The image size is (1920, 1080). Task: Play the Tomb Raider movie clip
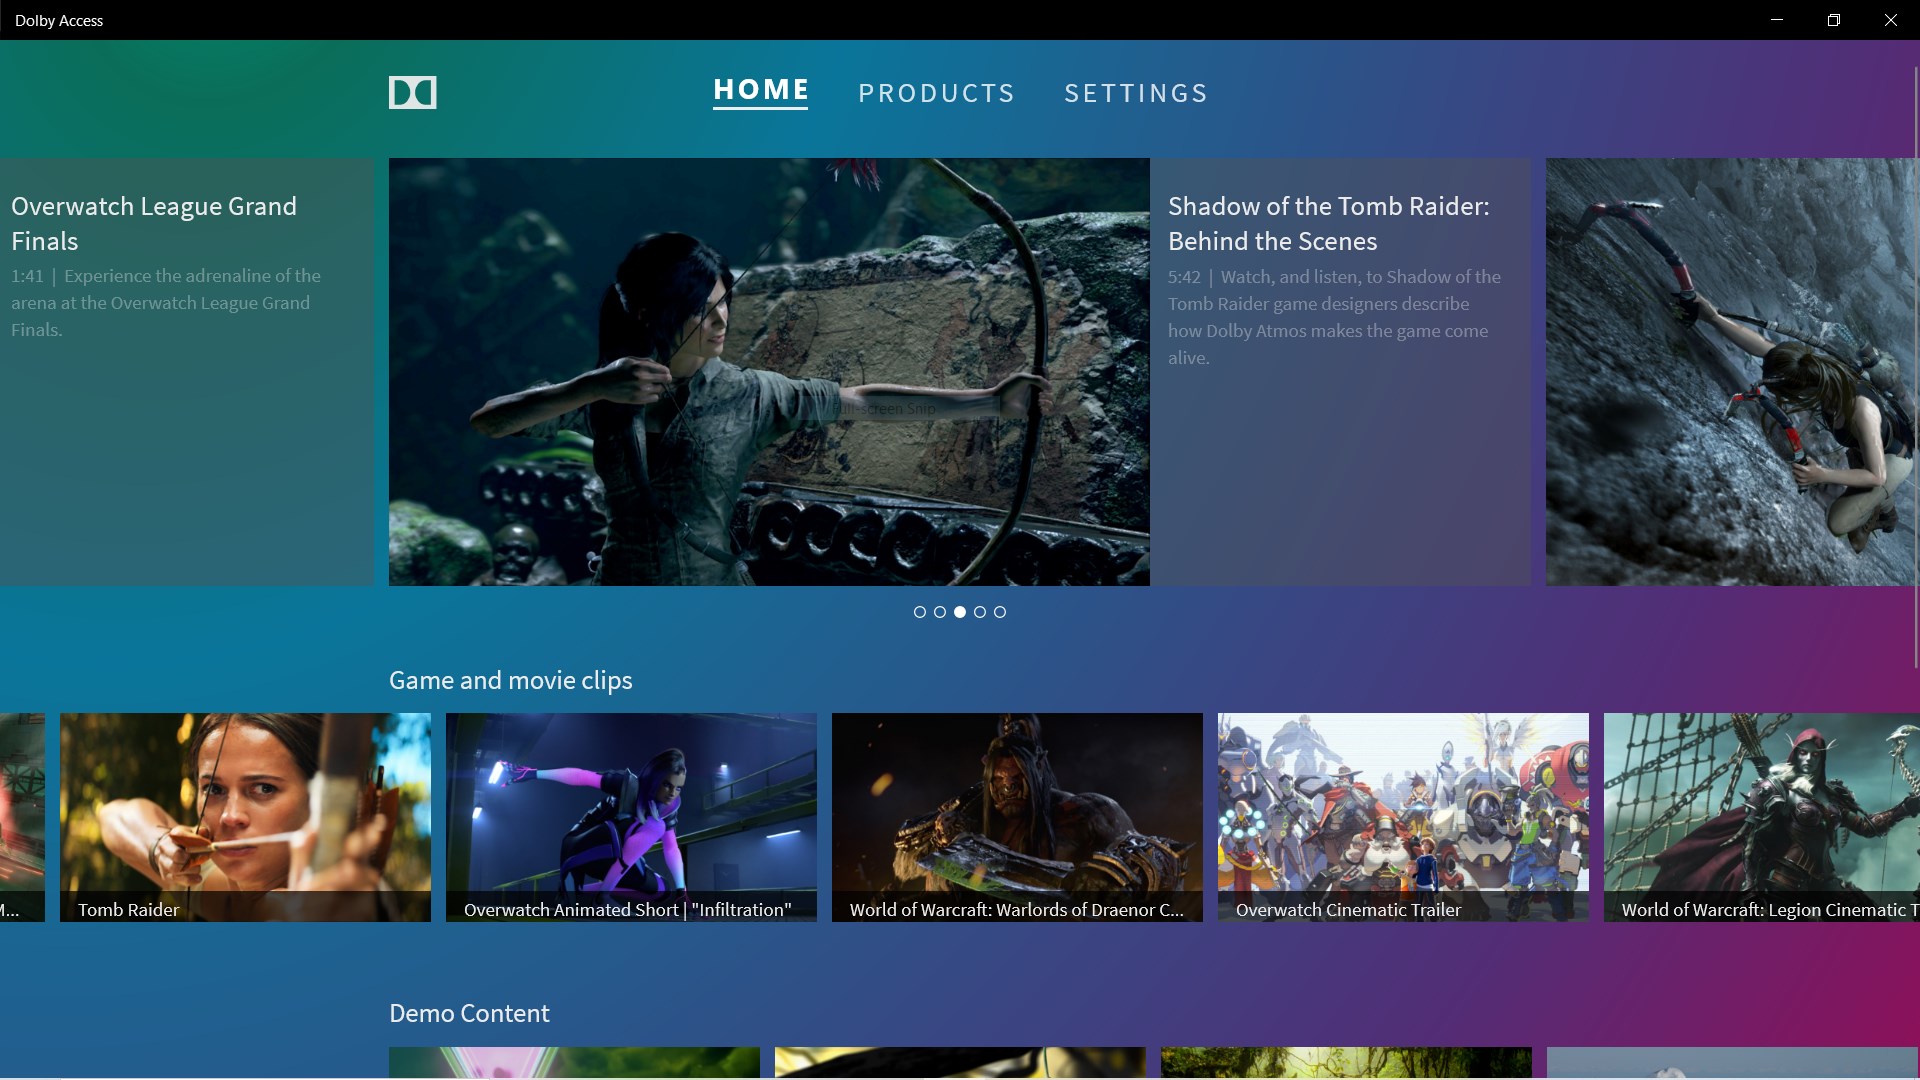tap(245, 817)
